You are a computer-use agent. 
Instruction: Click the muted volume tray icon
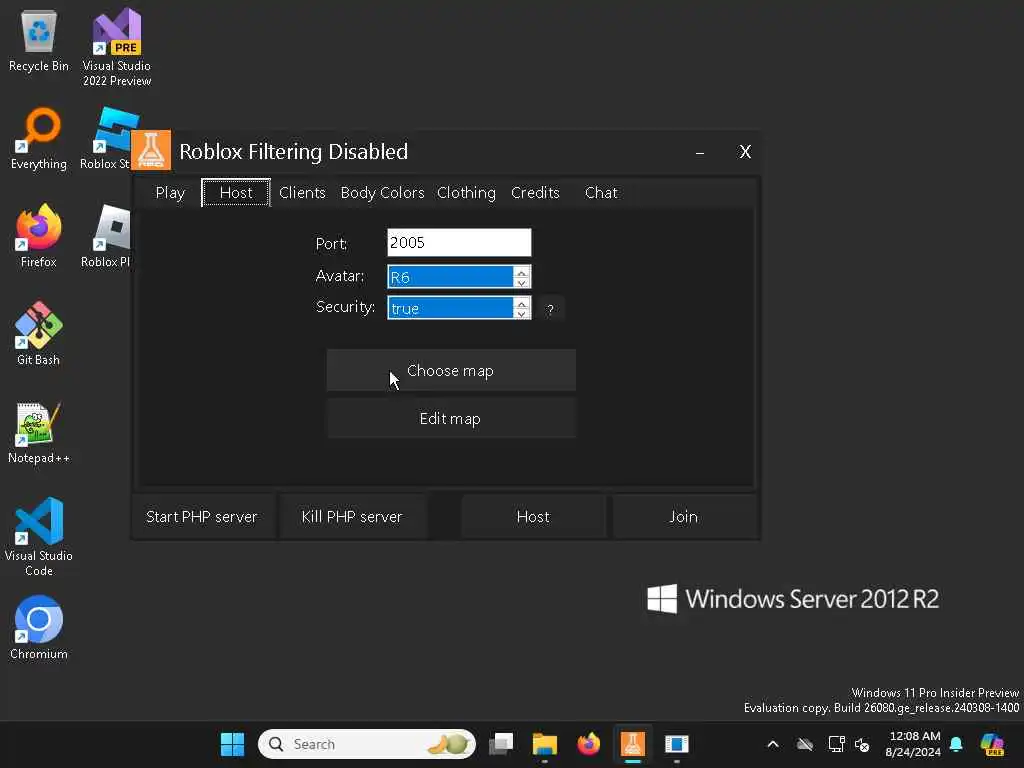point(862,744)
